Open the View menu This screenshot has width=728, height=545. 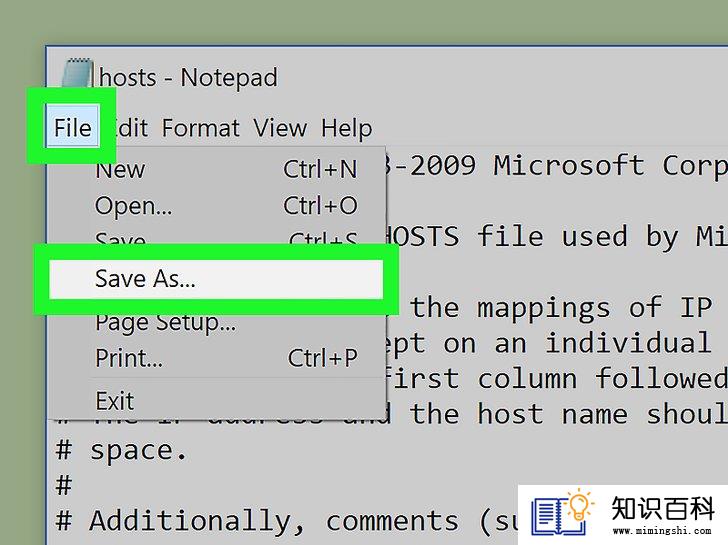280,128
